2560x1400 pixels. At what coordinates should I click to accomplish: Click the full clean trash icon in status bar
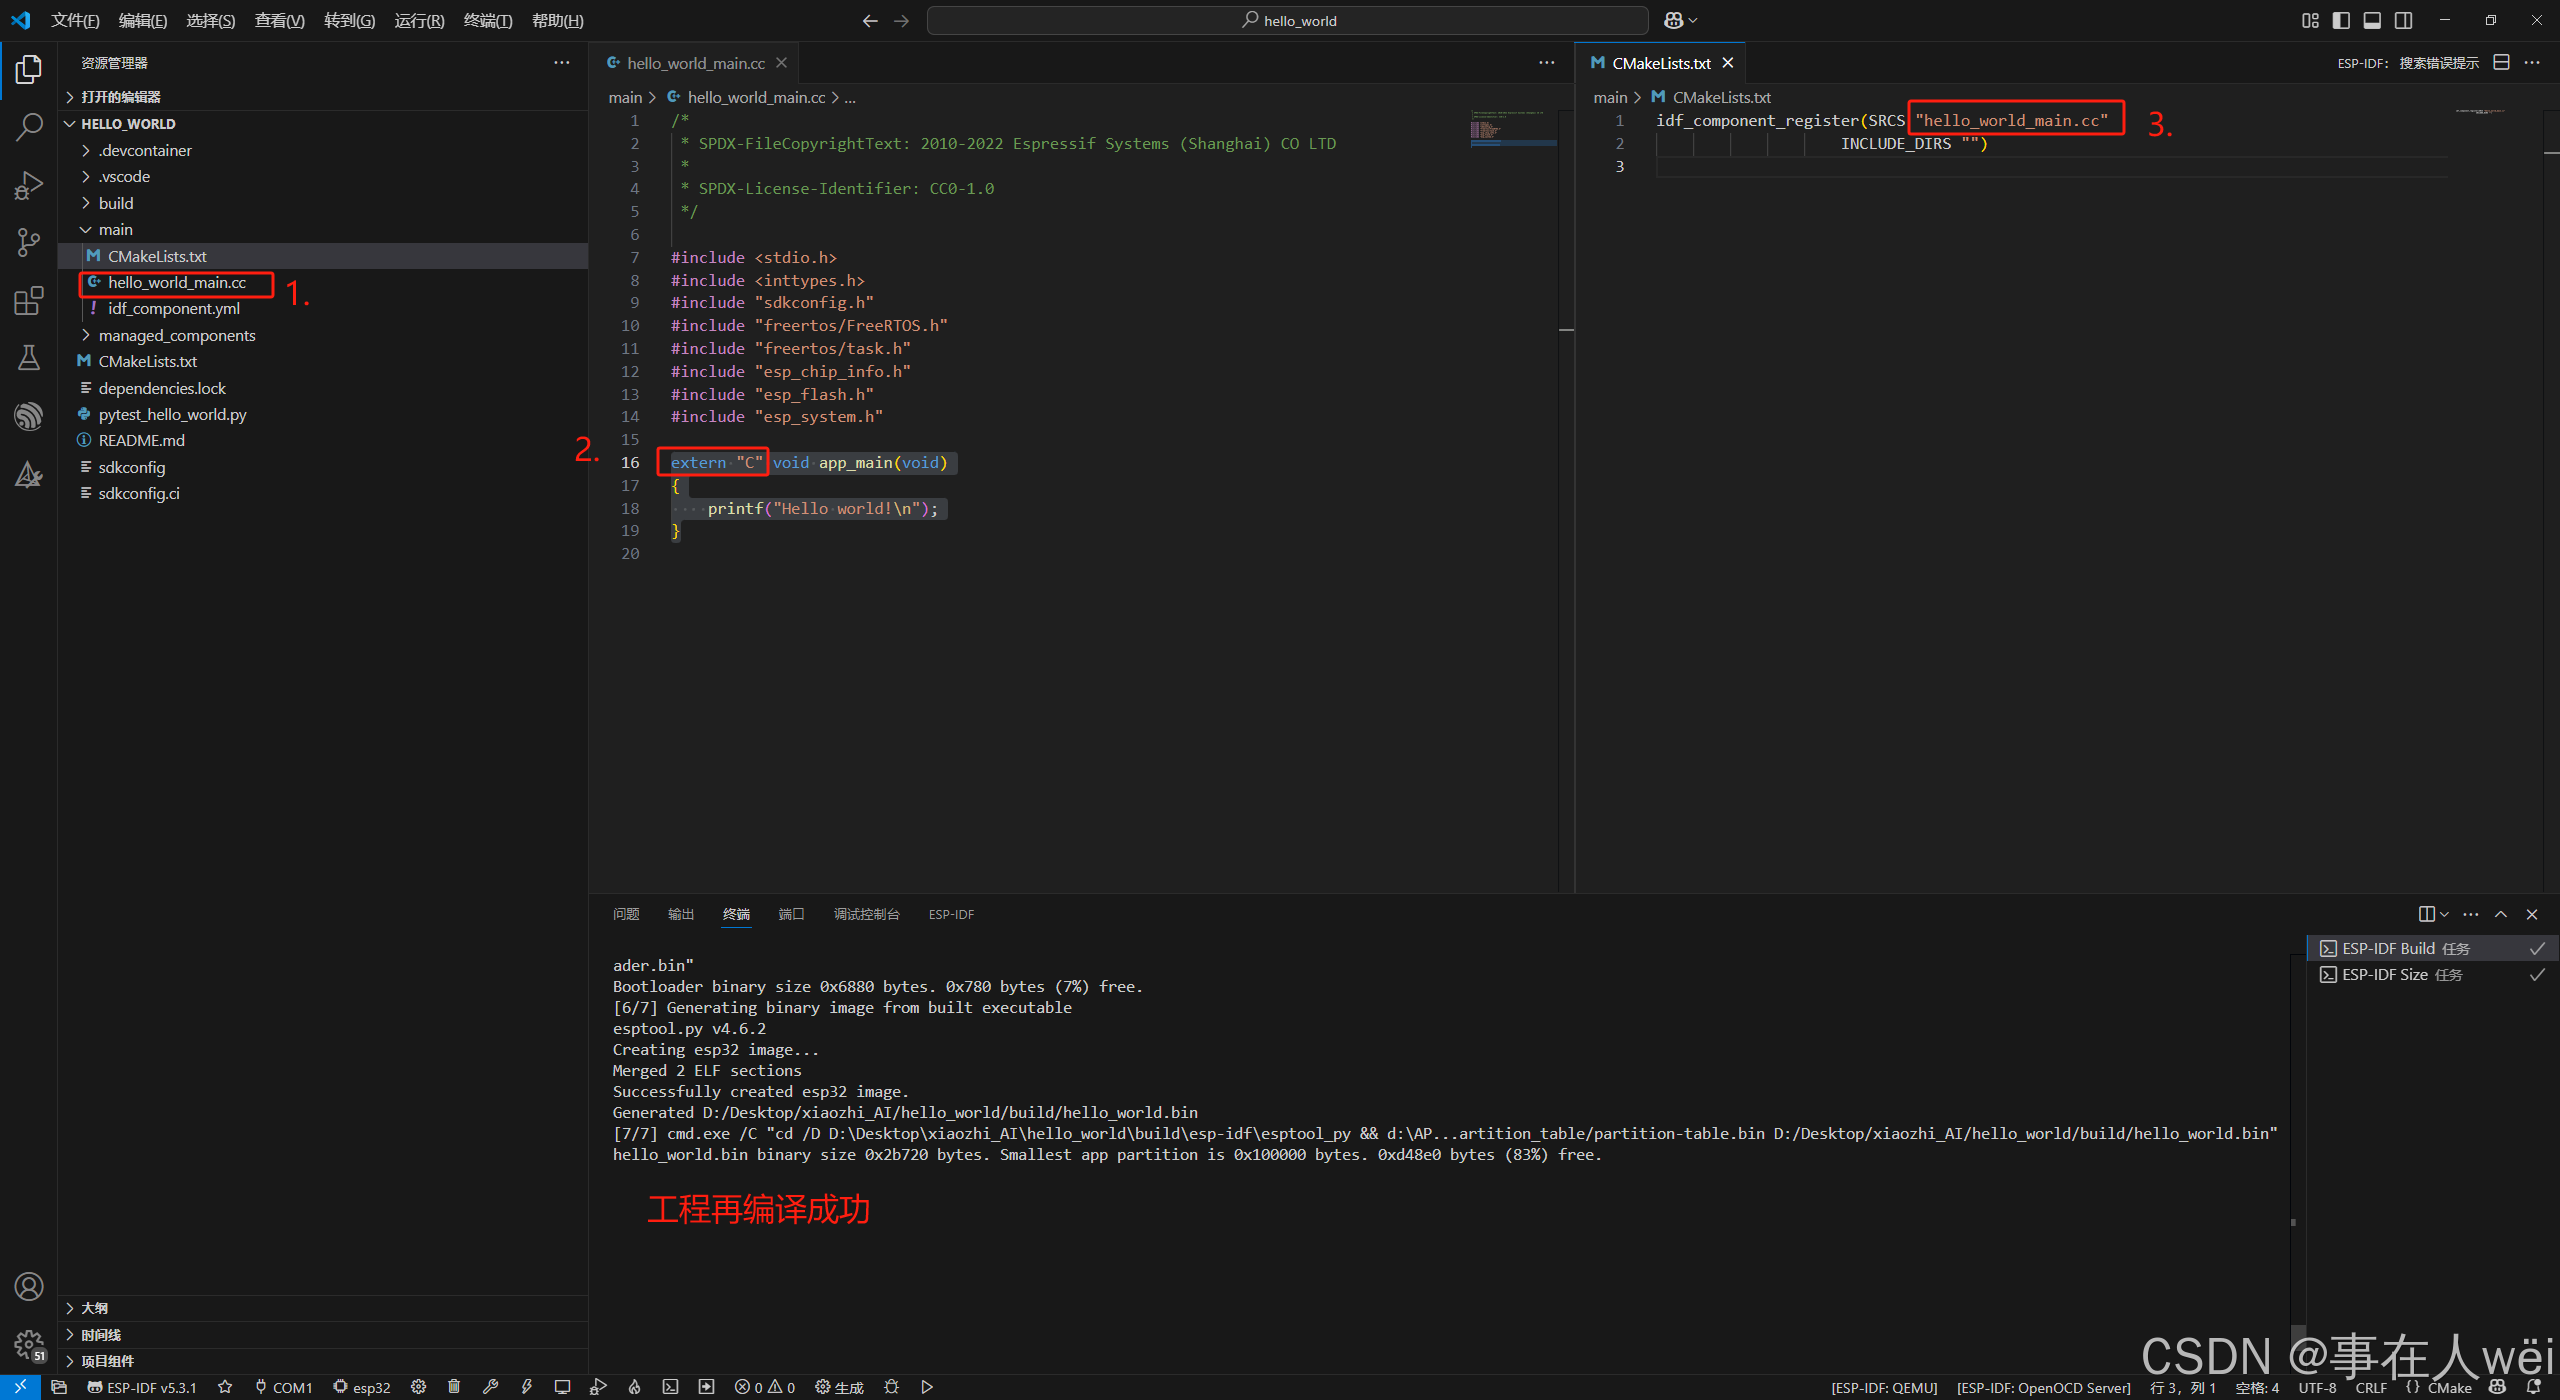(454, 1387)
